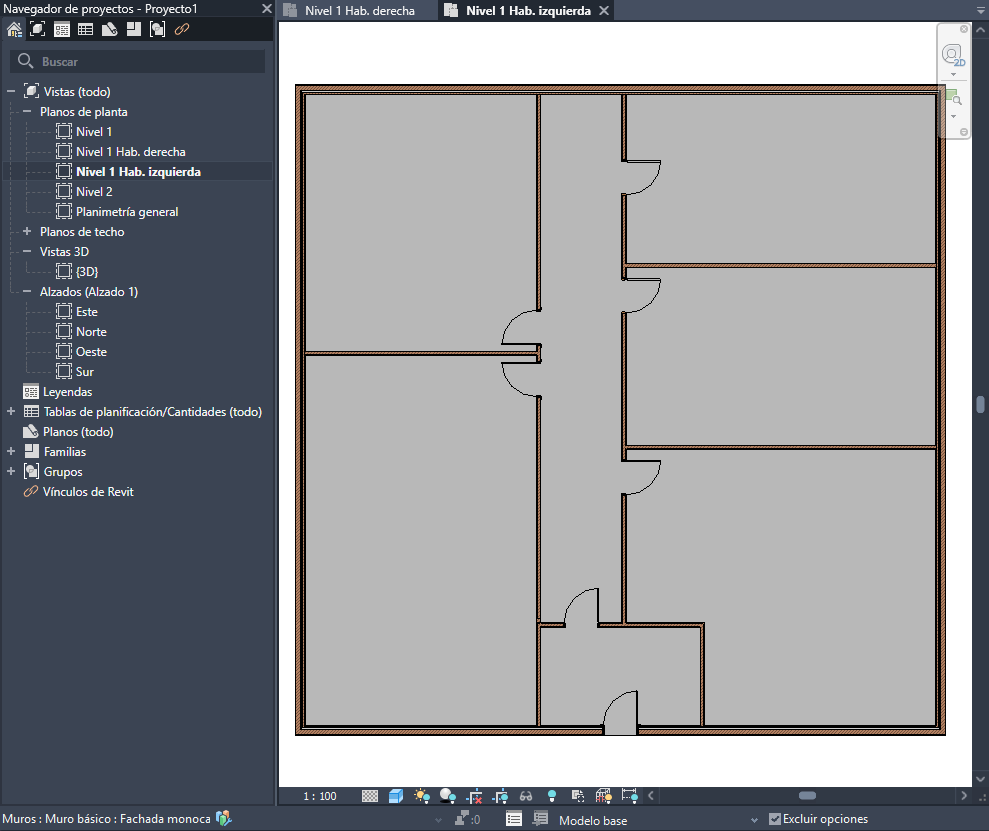Screen dimensions: 989x831
Task: Expand the Planos de techo node
Action: point(28,232)
